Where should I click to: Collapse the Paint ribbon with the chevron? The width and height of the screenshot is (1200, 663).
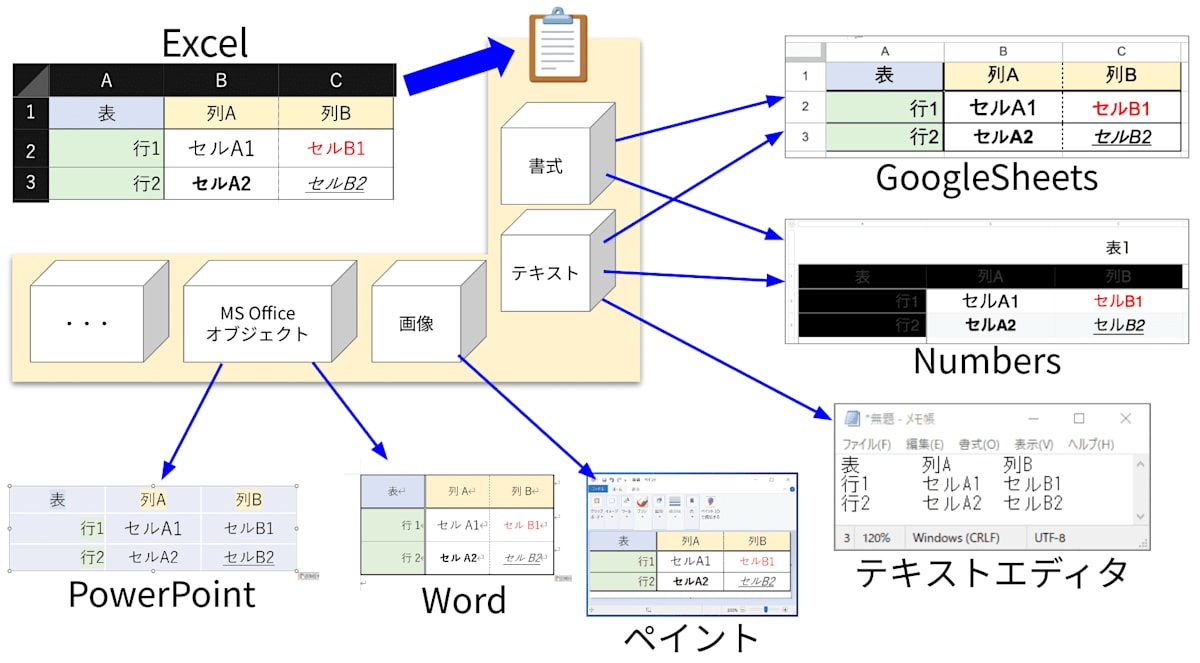[785, 489]
